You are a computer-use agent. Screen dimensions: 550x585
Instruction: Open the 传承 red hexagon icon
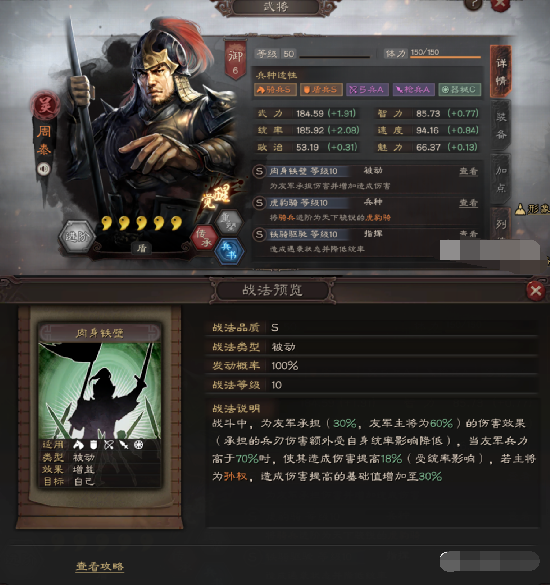point(204,238)
